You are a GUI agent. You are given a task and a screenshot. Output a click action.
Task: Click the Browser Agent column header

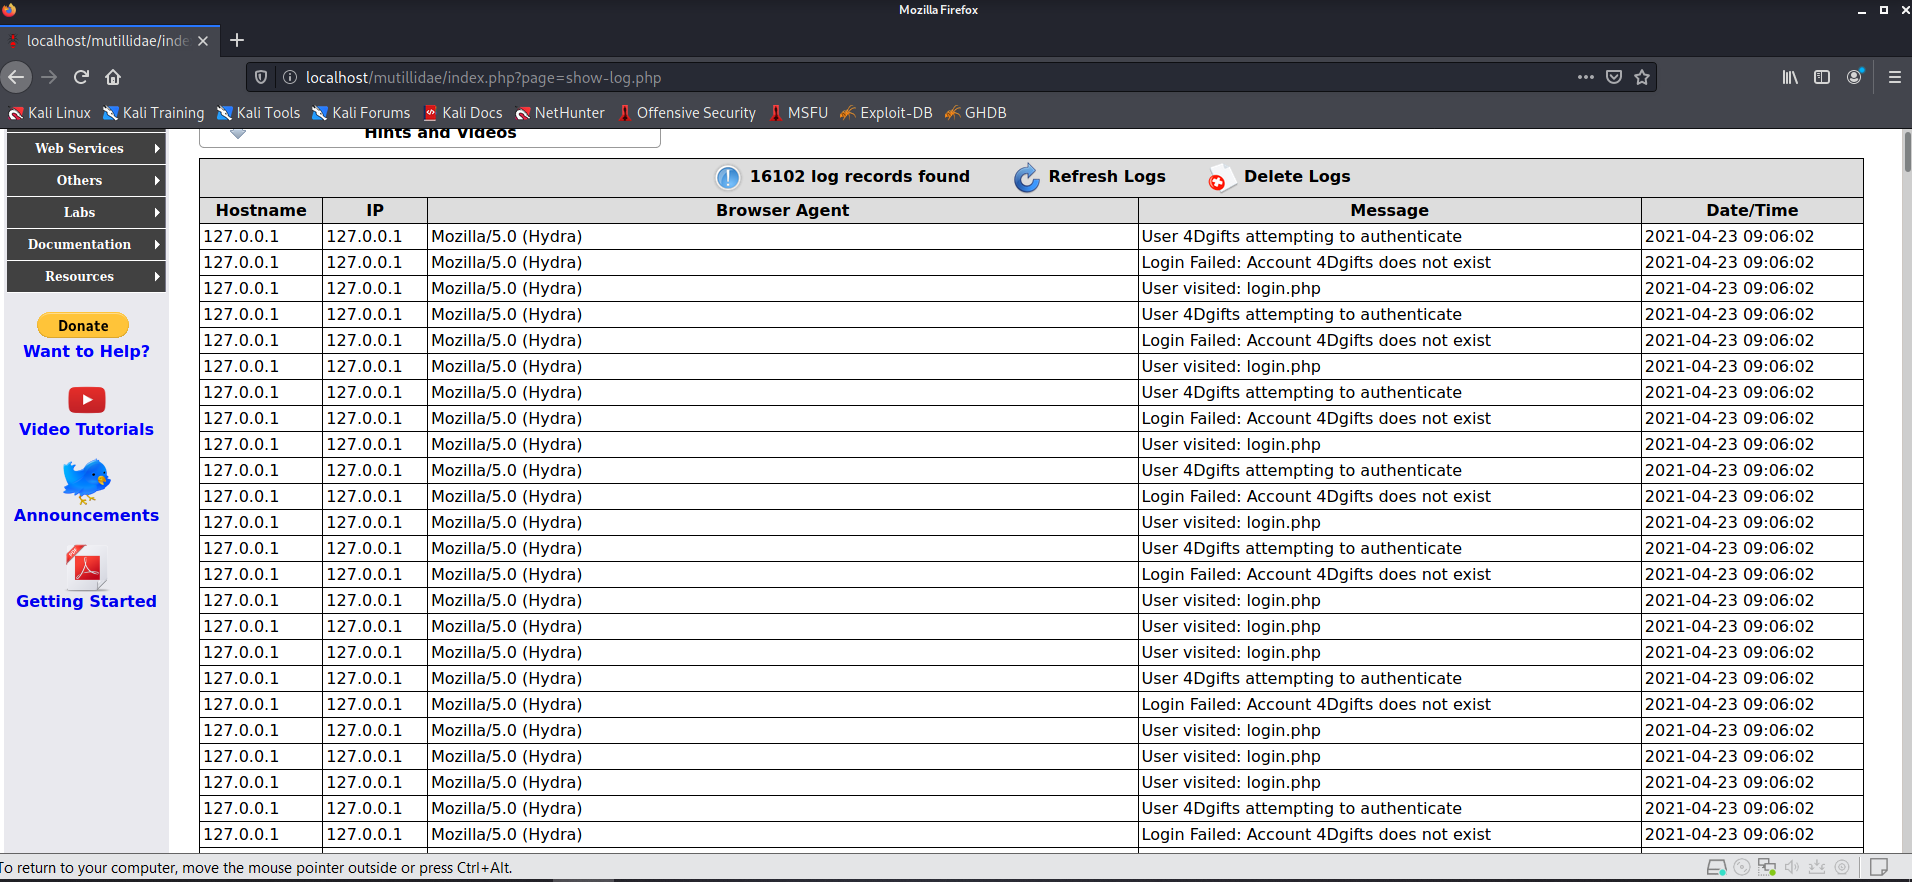point(782,210)
